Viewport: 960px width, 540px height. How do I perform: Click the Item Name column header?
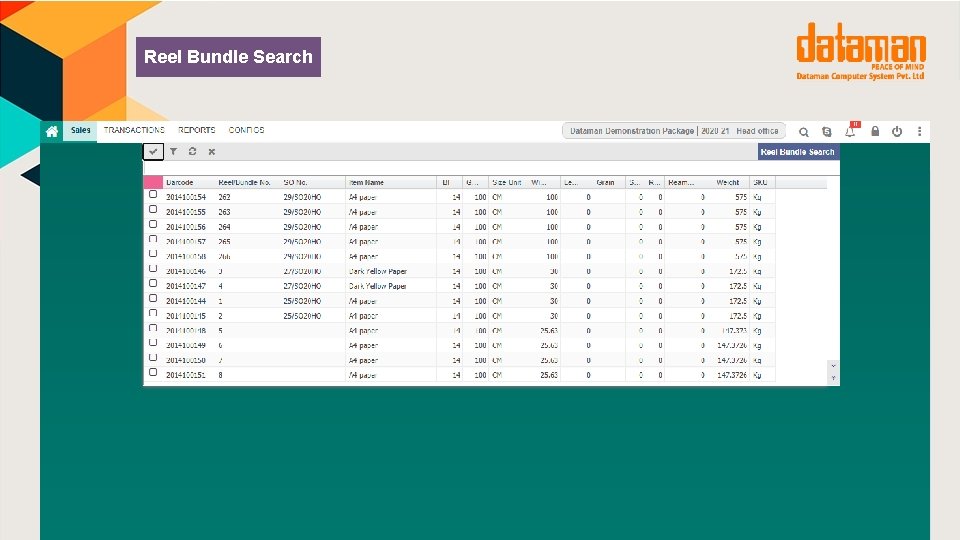[x=366, y=182]
